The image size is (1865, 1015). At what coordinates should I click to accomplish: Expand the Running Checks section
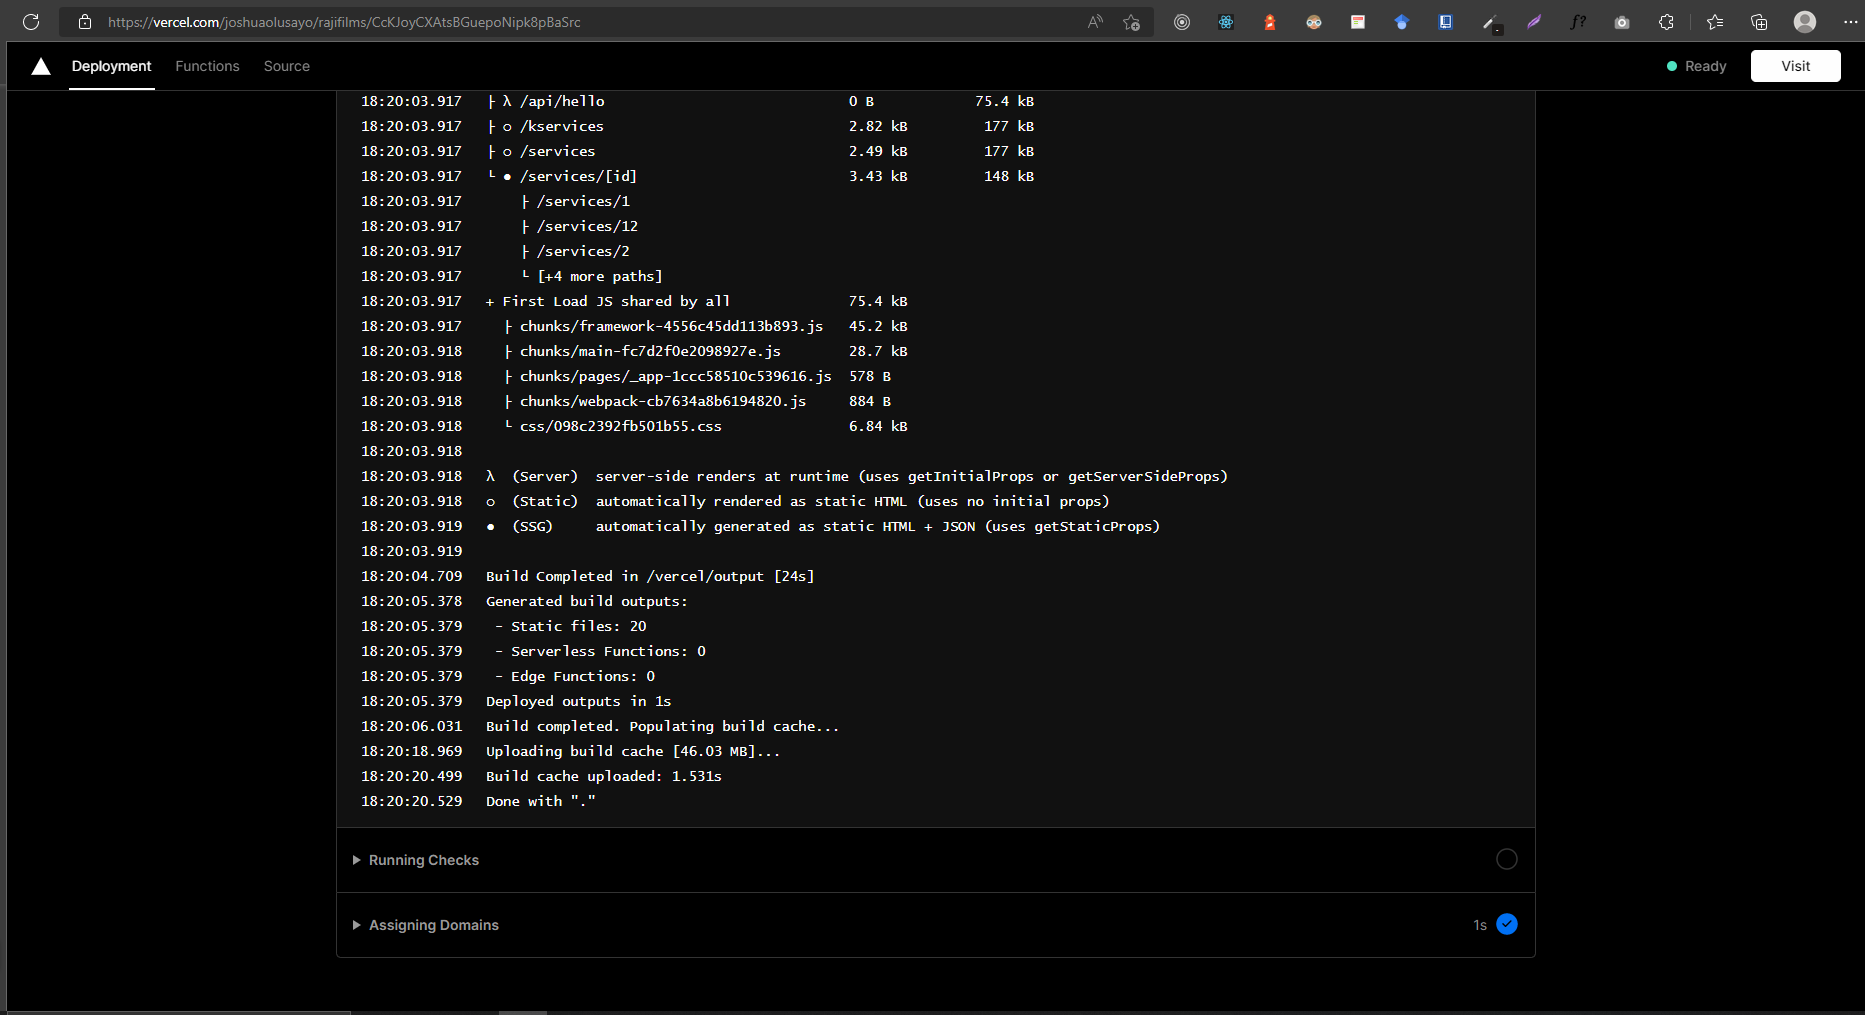click(x=424, y=859)
